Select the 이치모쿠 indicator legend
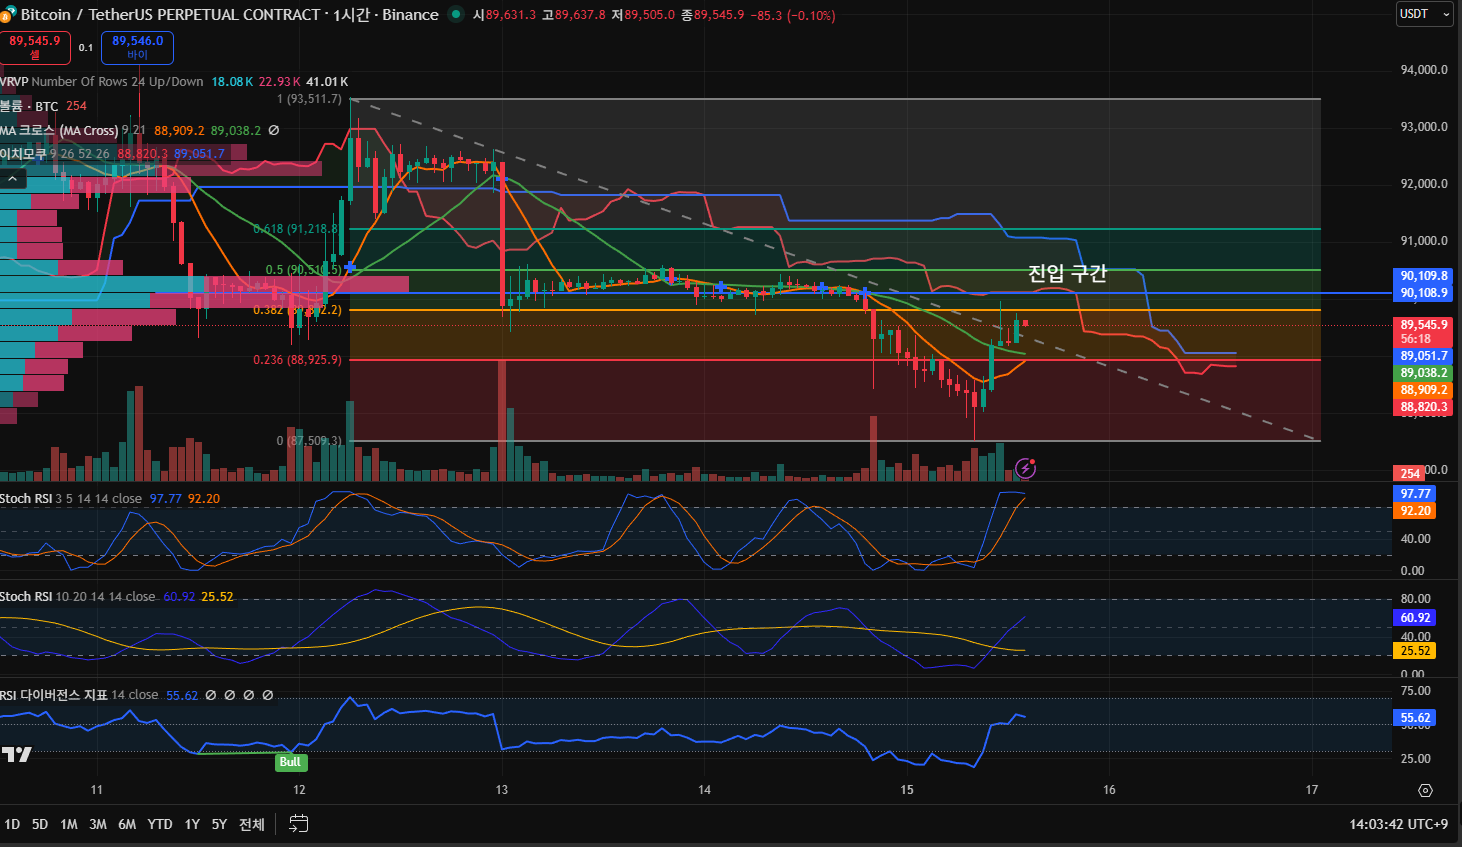This screenshot has height=847, width=1462. click(x=24, y=154)
